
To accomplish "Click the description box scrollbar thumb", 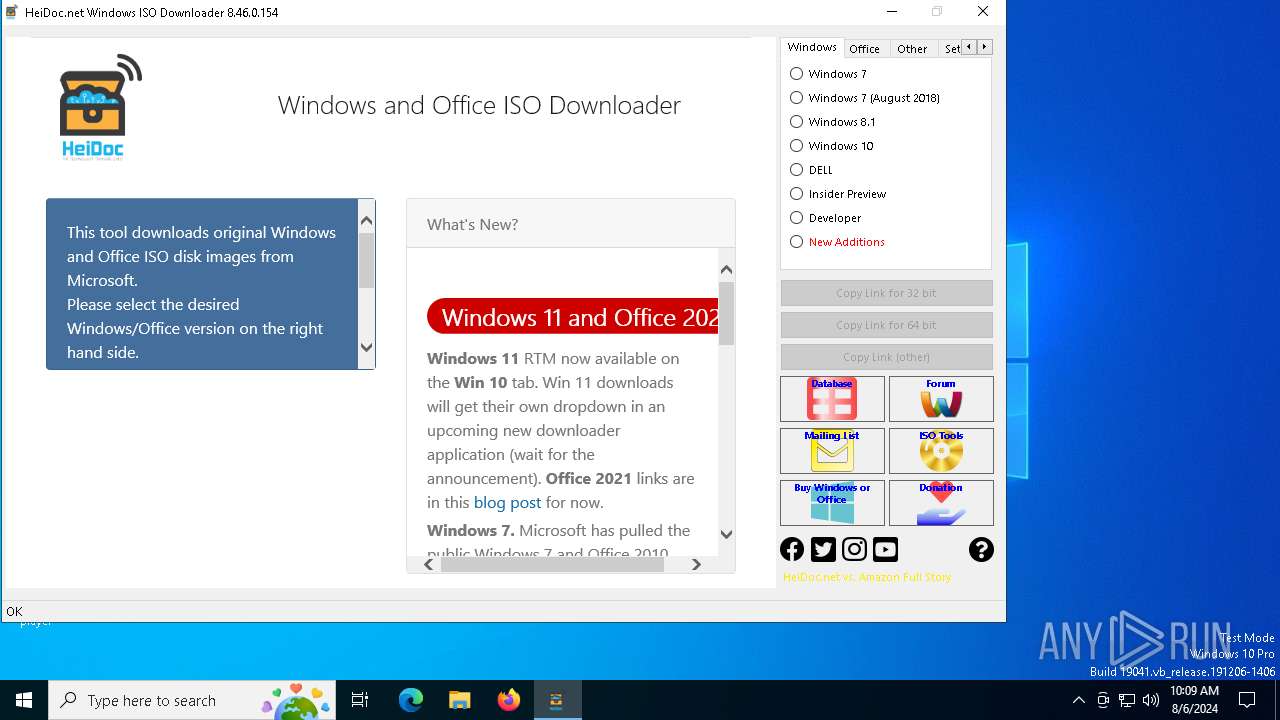I will (366, 260).
